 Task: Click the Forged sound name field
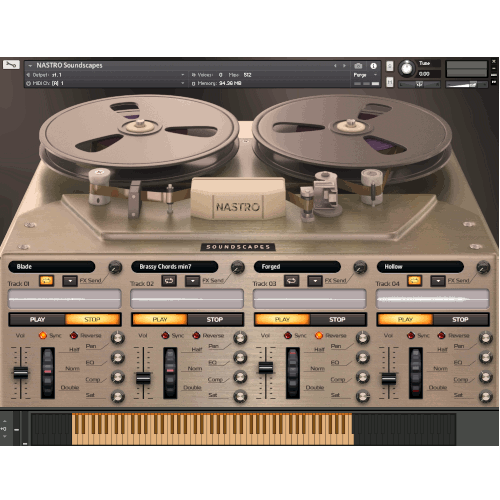297,267
